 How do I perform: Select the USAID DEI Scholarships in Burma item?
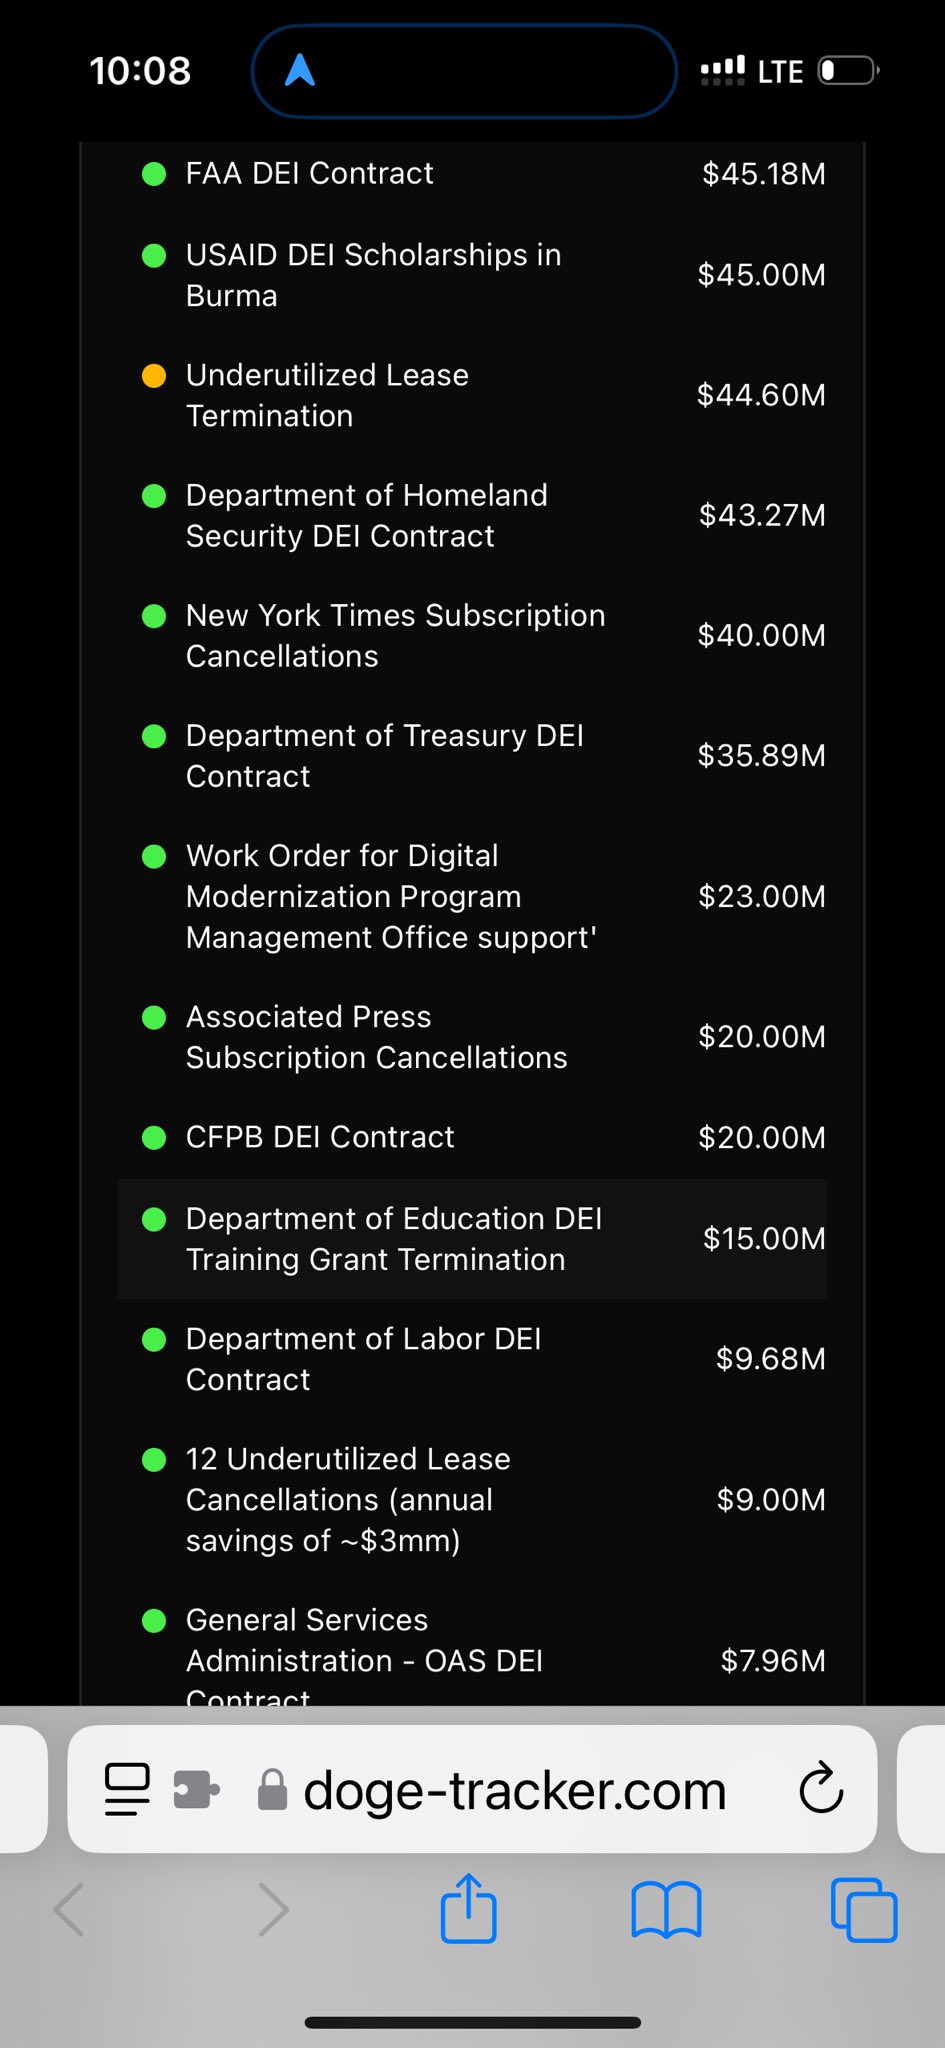point(373,275)
